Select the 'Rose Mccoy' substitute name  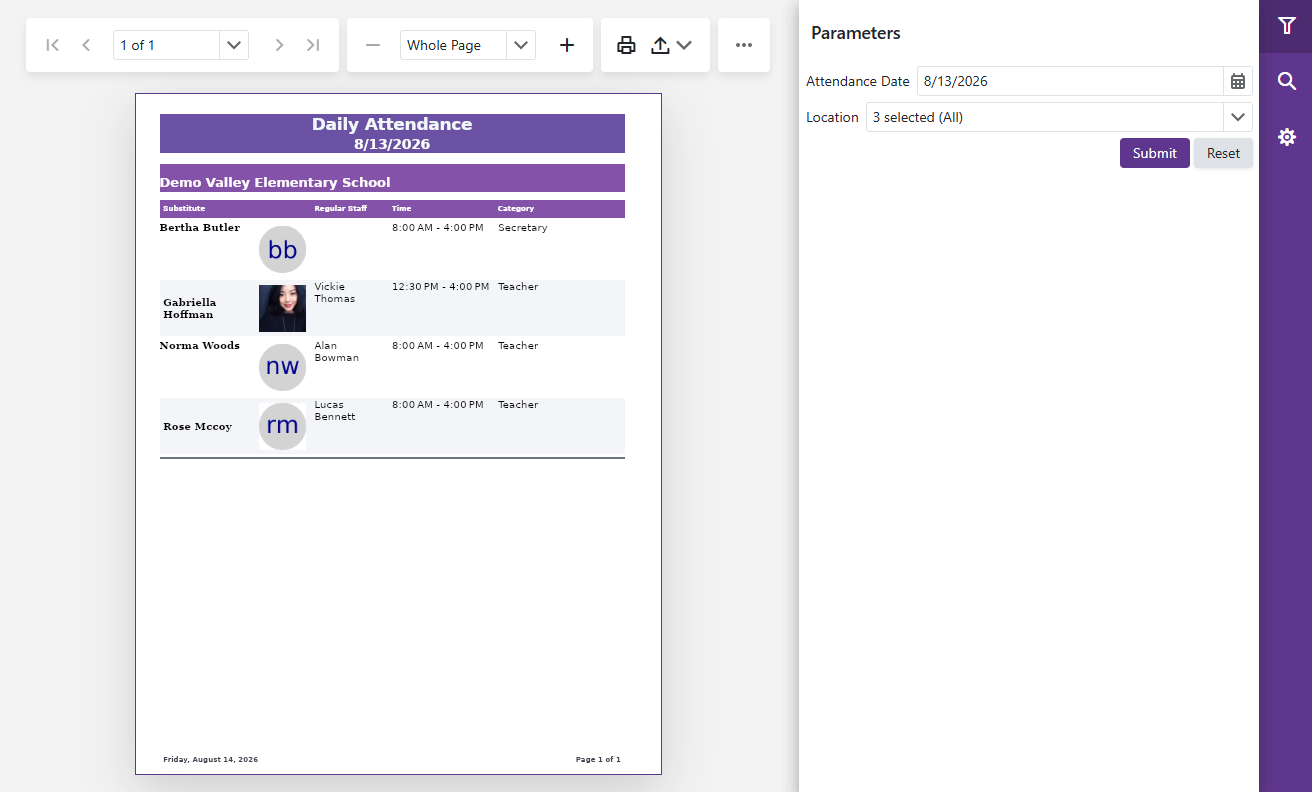pyautogui.click(x=198, y=426)
